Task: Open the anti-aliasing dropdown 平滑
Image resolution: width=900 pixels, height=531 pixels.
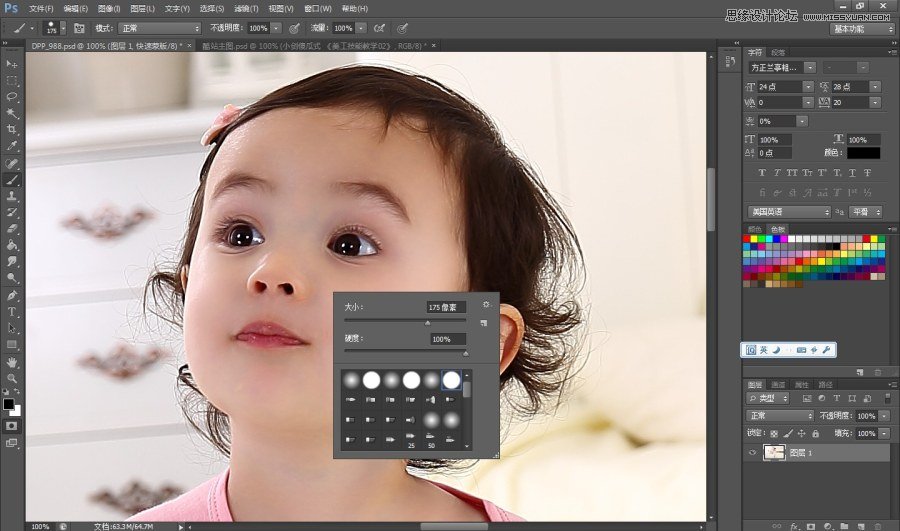Action: (866, 212)
